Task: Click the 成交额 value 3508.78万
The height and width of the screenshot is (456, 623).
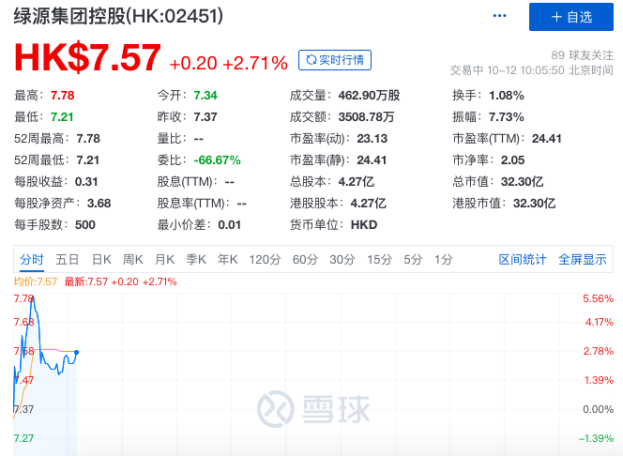Action: coord(366,117)
